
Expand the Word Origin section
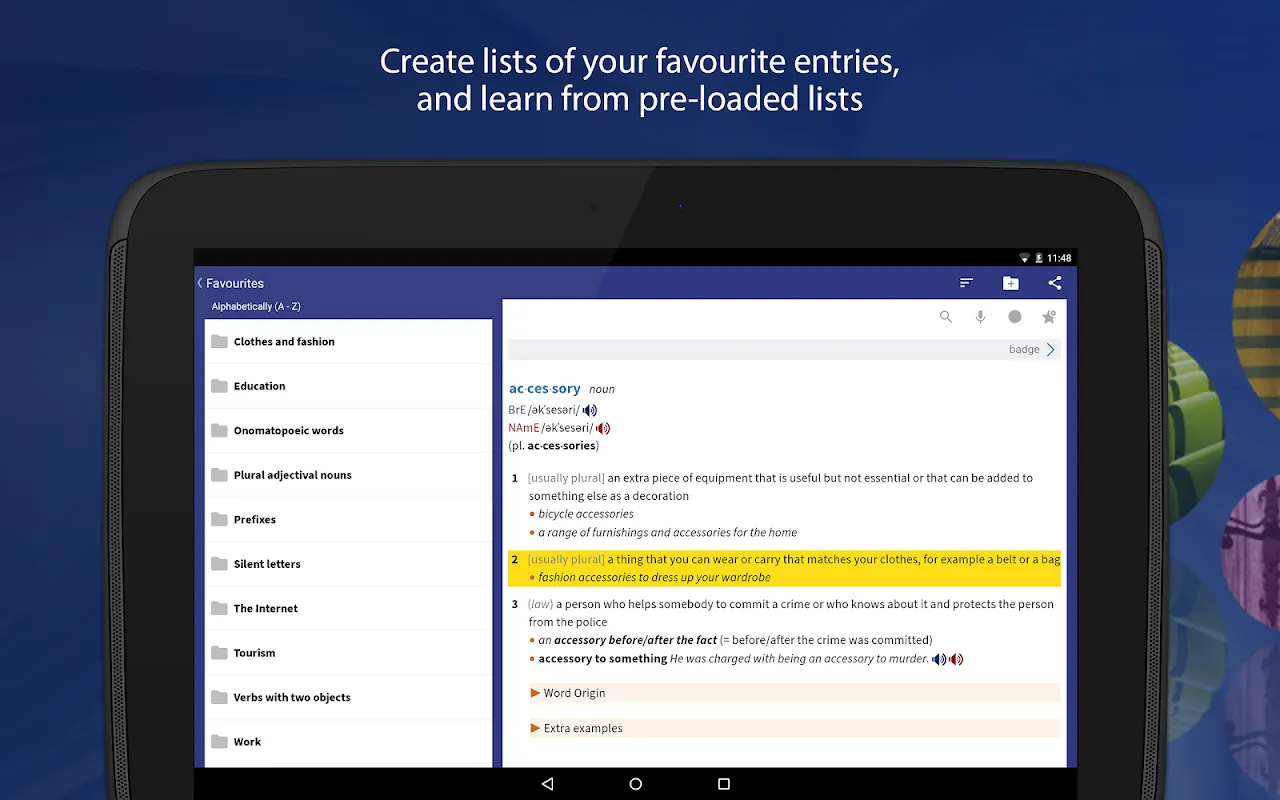794,693
